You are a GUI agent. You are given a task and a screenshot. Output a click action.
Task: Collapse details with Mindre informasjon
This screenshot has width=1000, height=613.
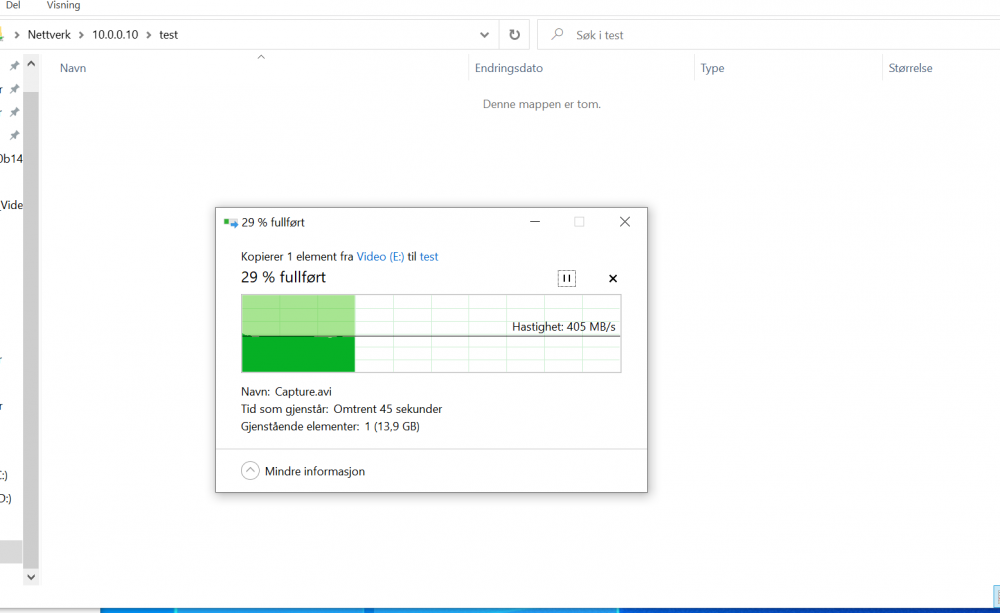click(x=303, y=471)
